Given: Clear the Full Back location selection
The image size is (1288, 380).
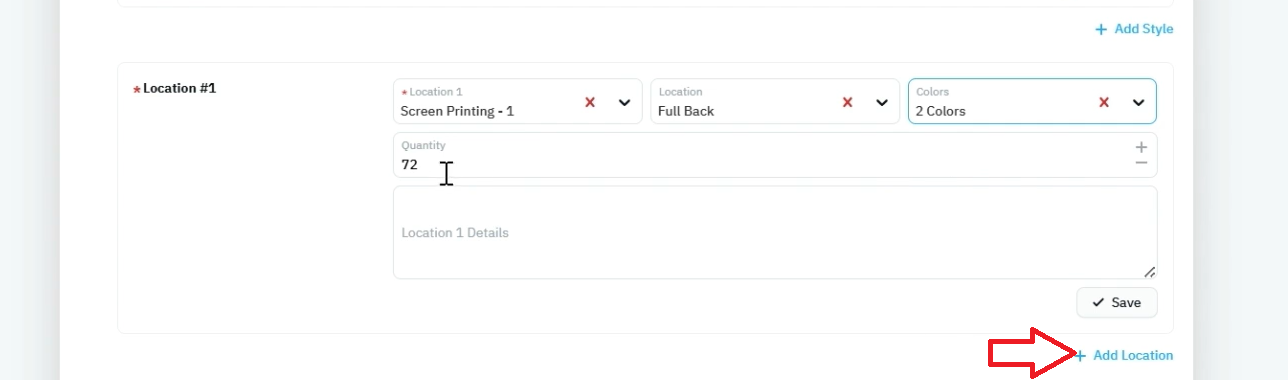Looking at the screenshot, I should click(x=847, y=102).
